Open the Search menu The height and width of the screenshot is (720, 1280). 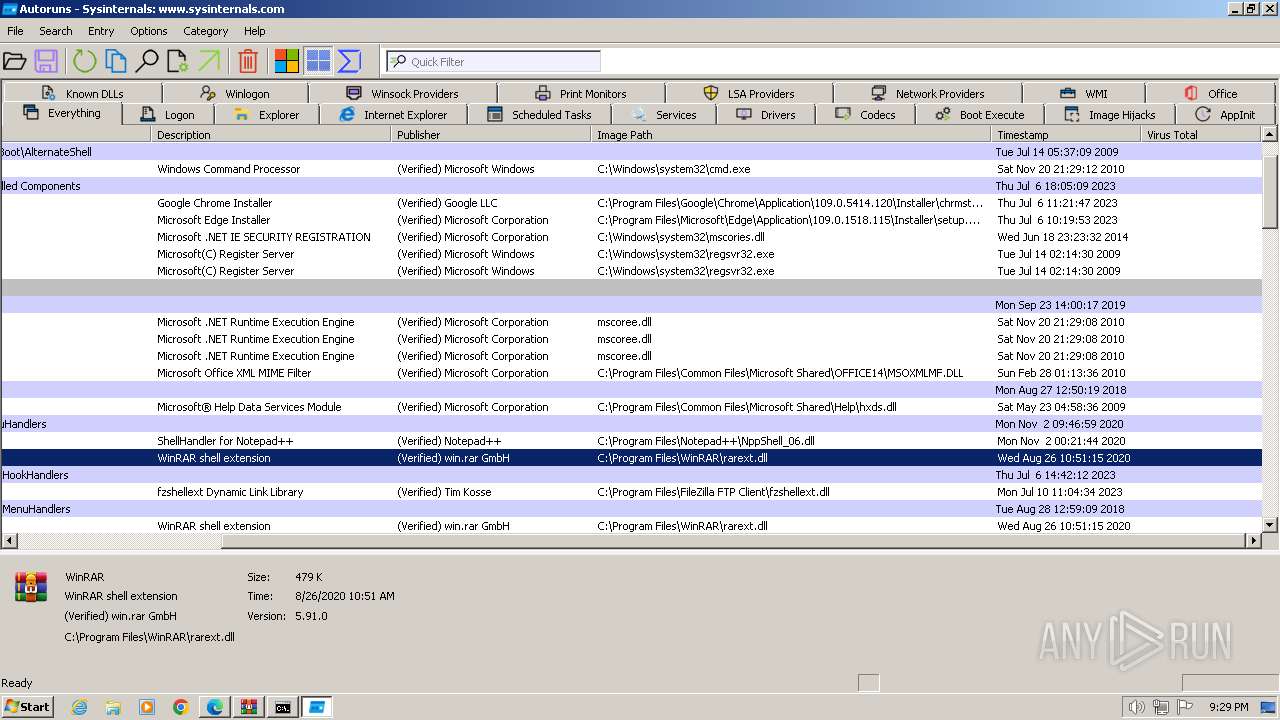coord(56,31)
